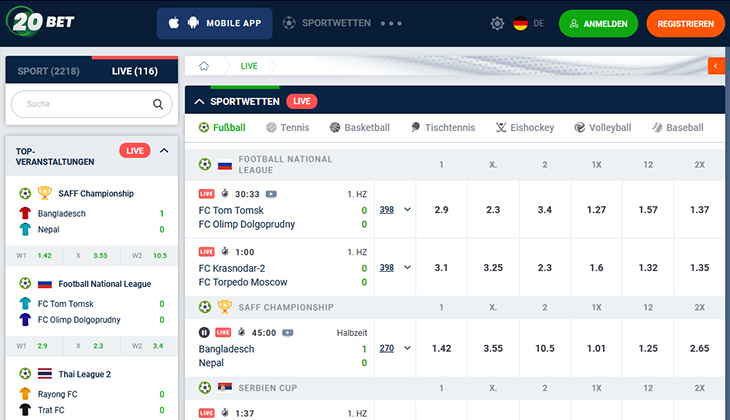Open the three-dots more menu
The height and width of the screenshot is (420, 730).
point(391,23)
